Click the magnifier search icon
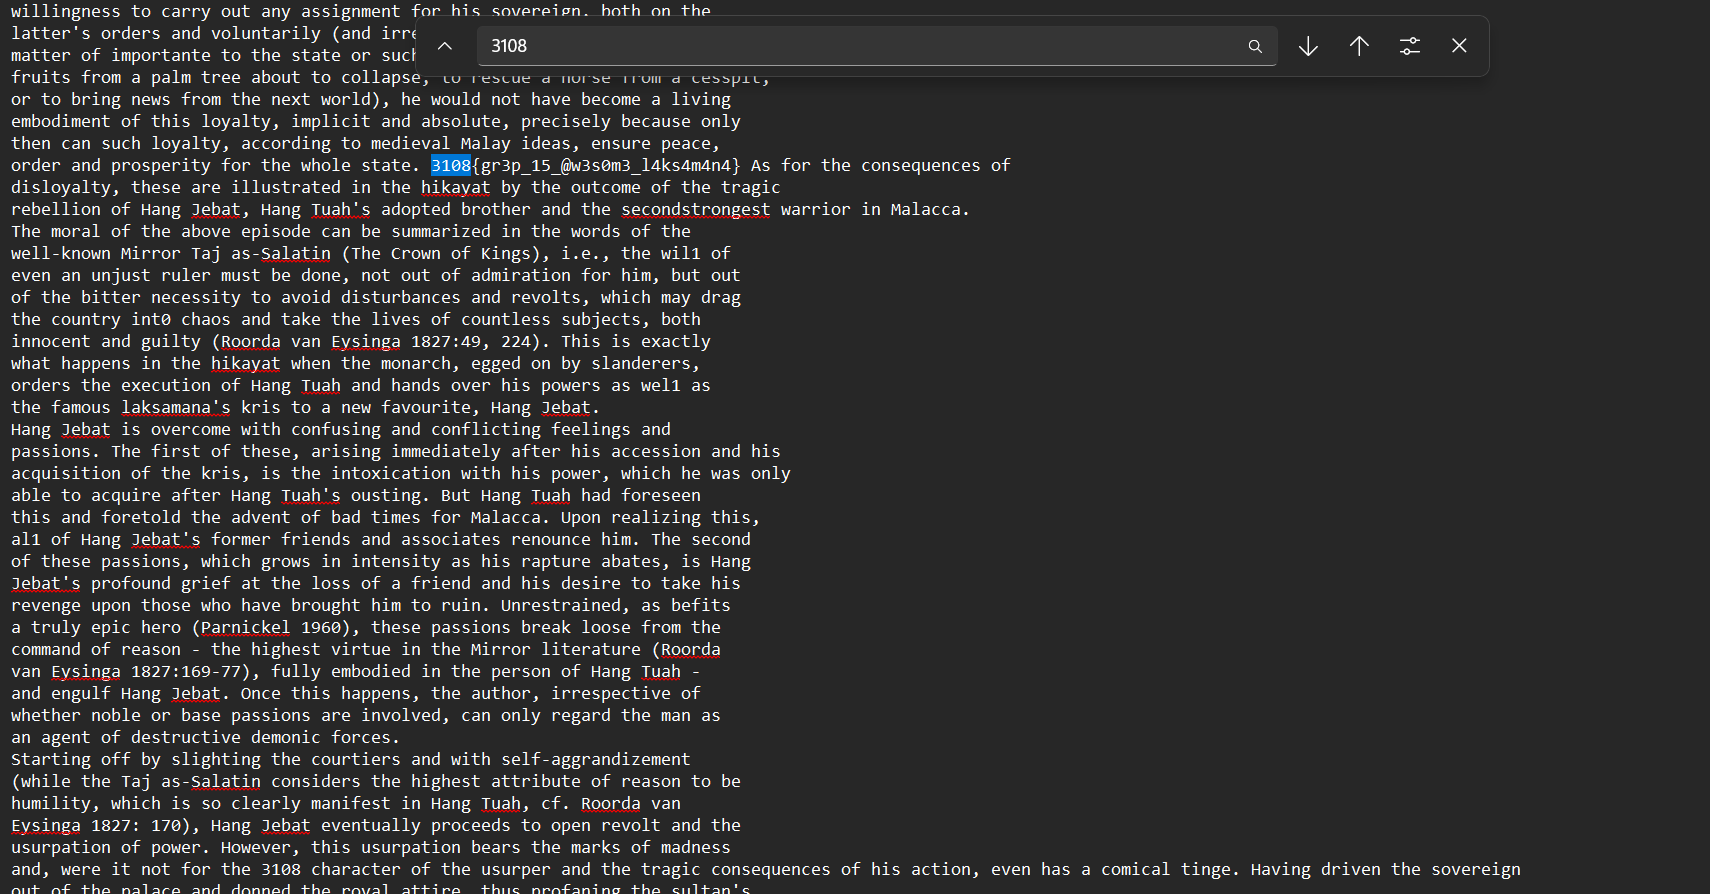 click(x=1254, y=46)
